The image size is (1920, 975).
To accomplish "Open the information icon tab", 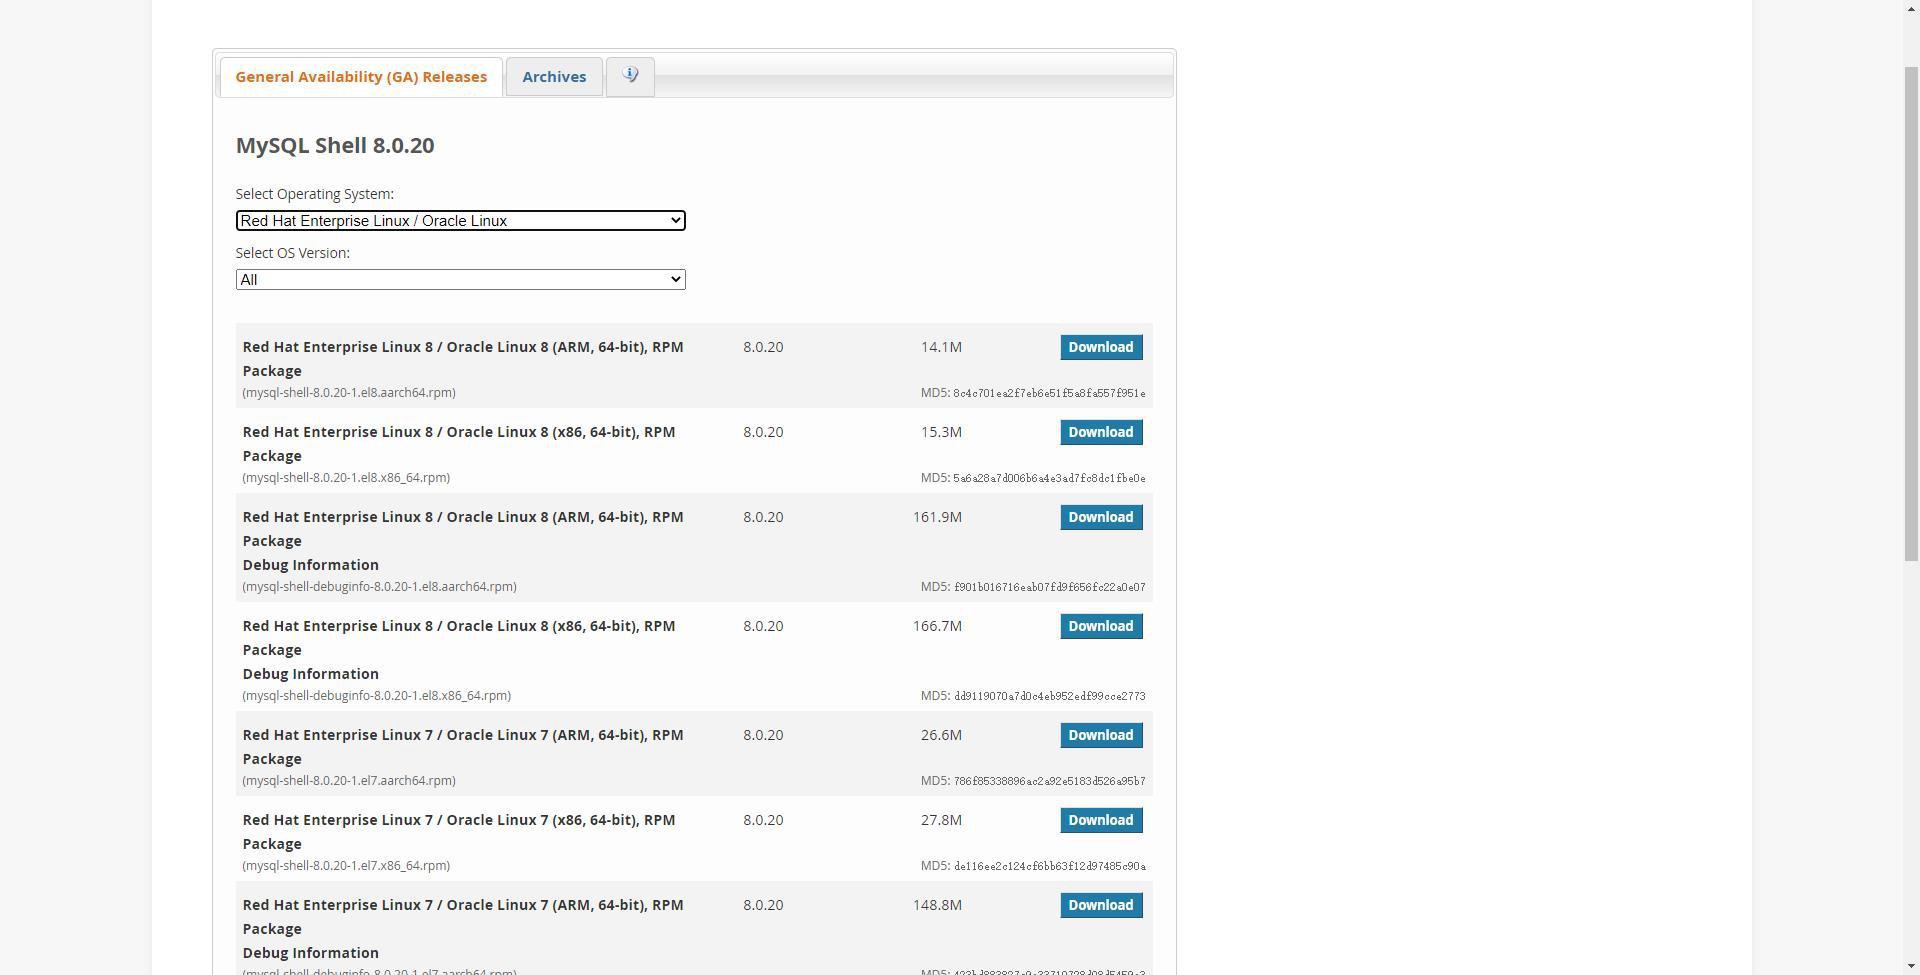I will point(630,76).
